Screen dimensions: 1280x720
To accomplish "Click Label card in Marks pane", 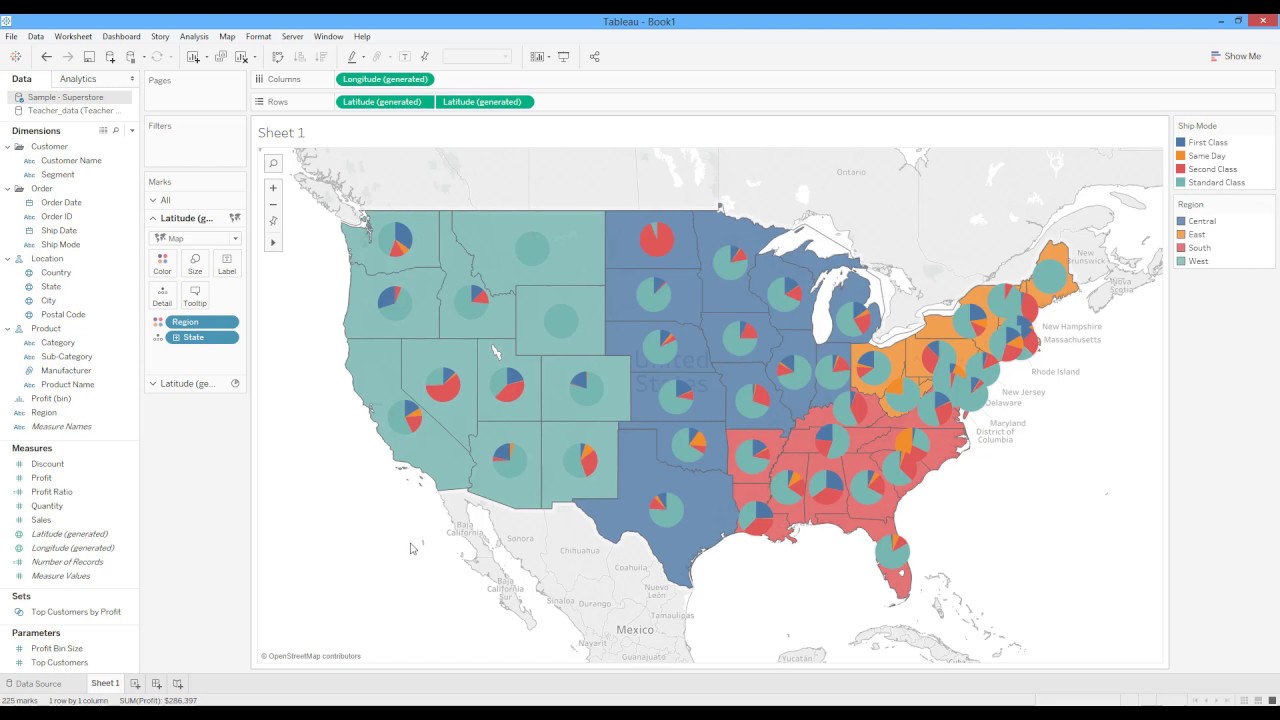I will pos(227,264).
